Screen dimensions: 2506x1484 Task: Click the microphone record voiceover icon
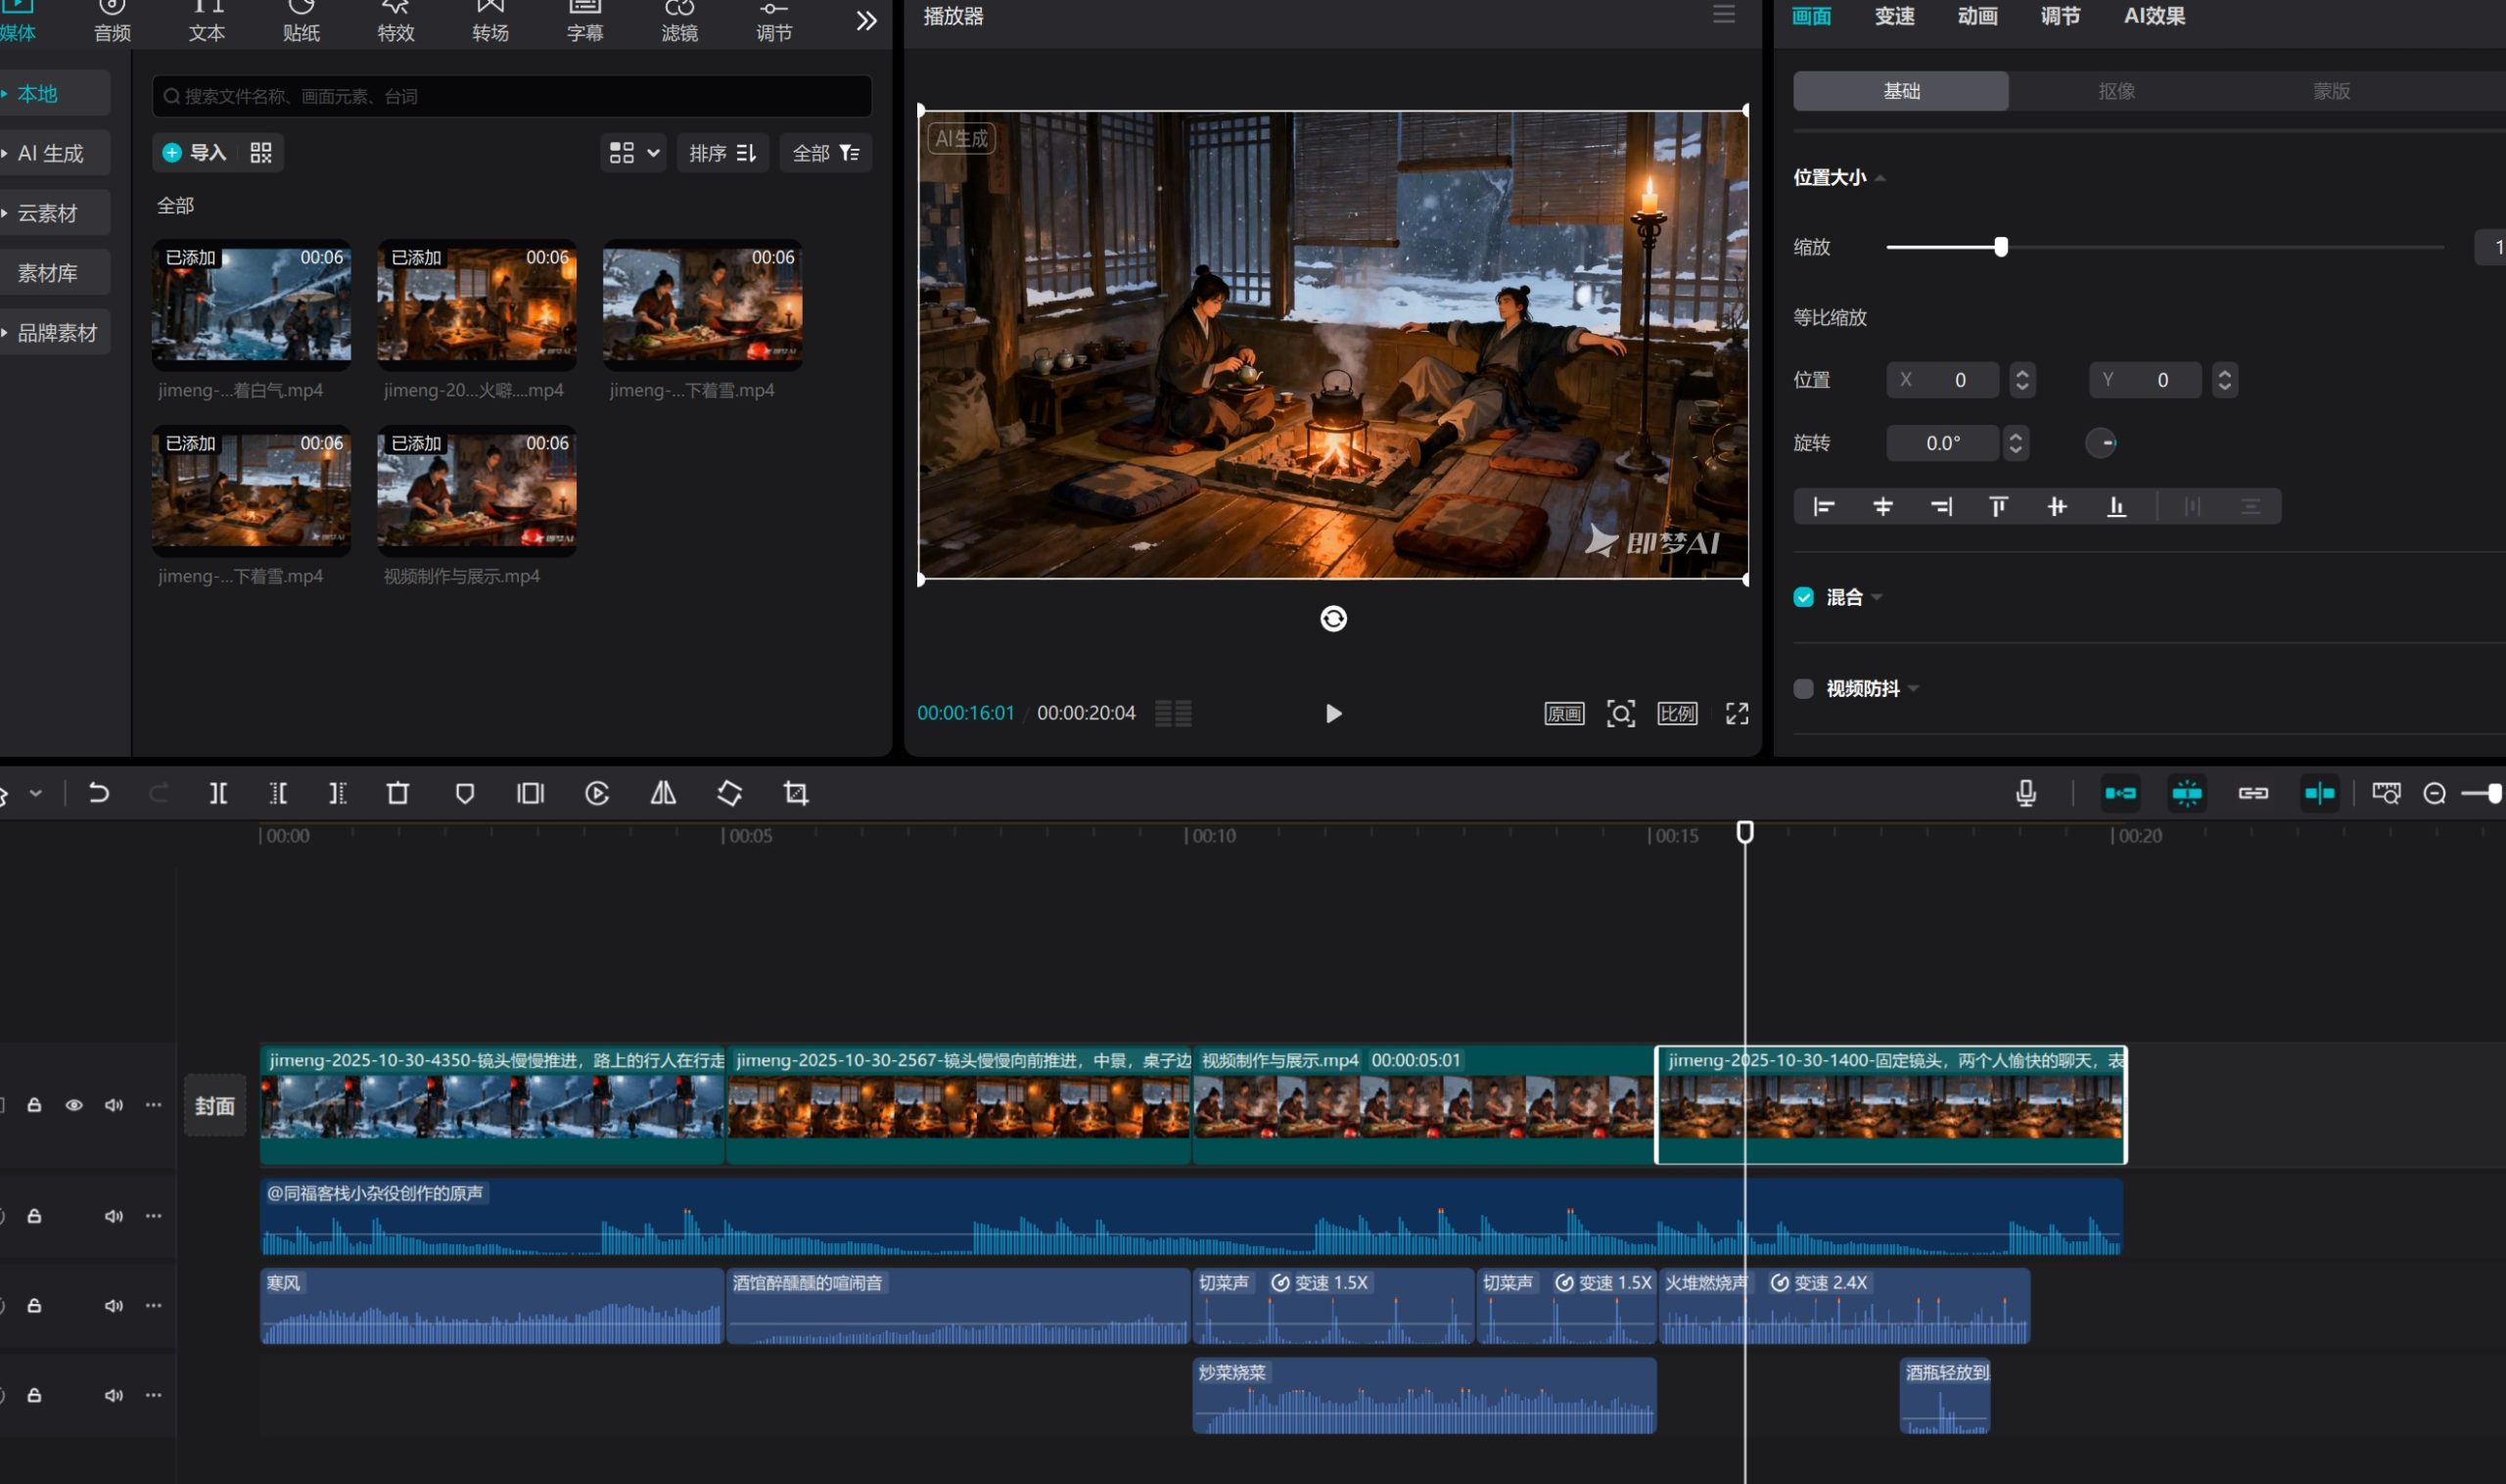point(2026,793)
